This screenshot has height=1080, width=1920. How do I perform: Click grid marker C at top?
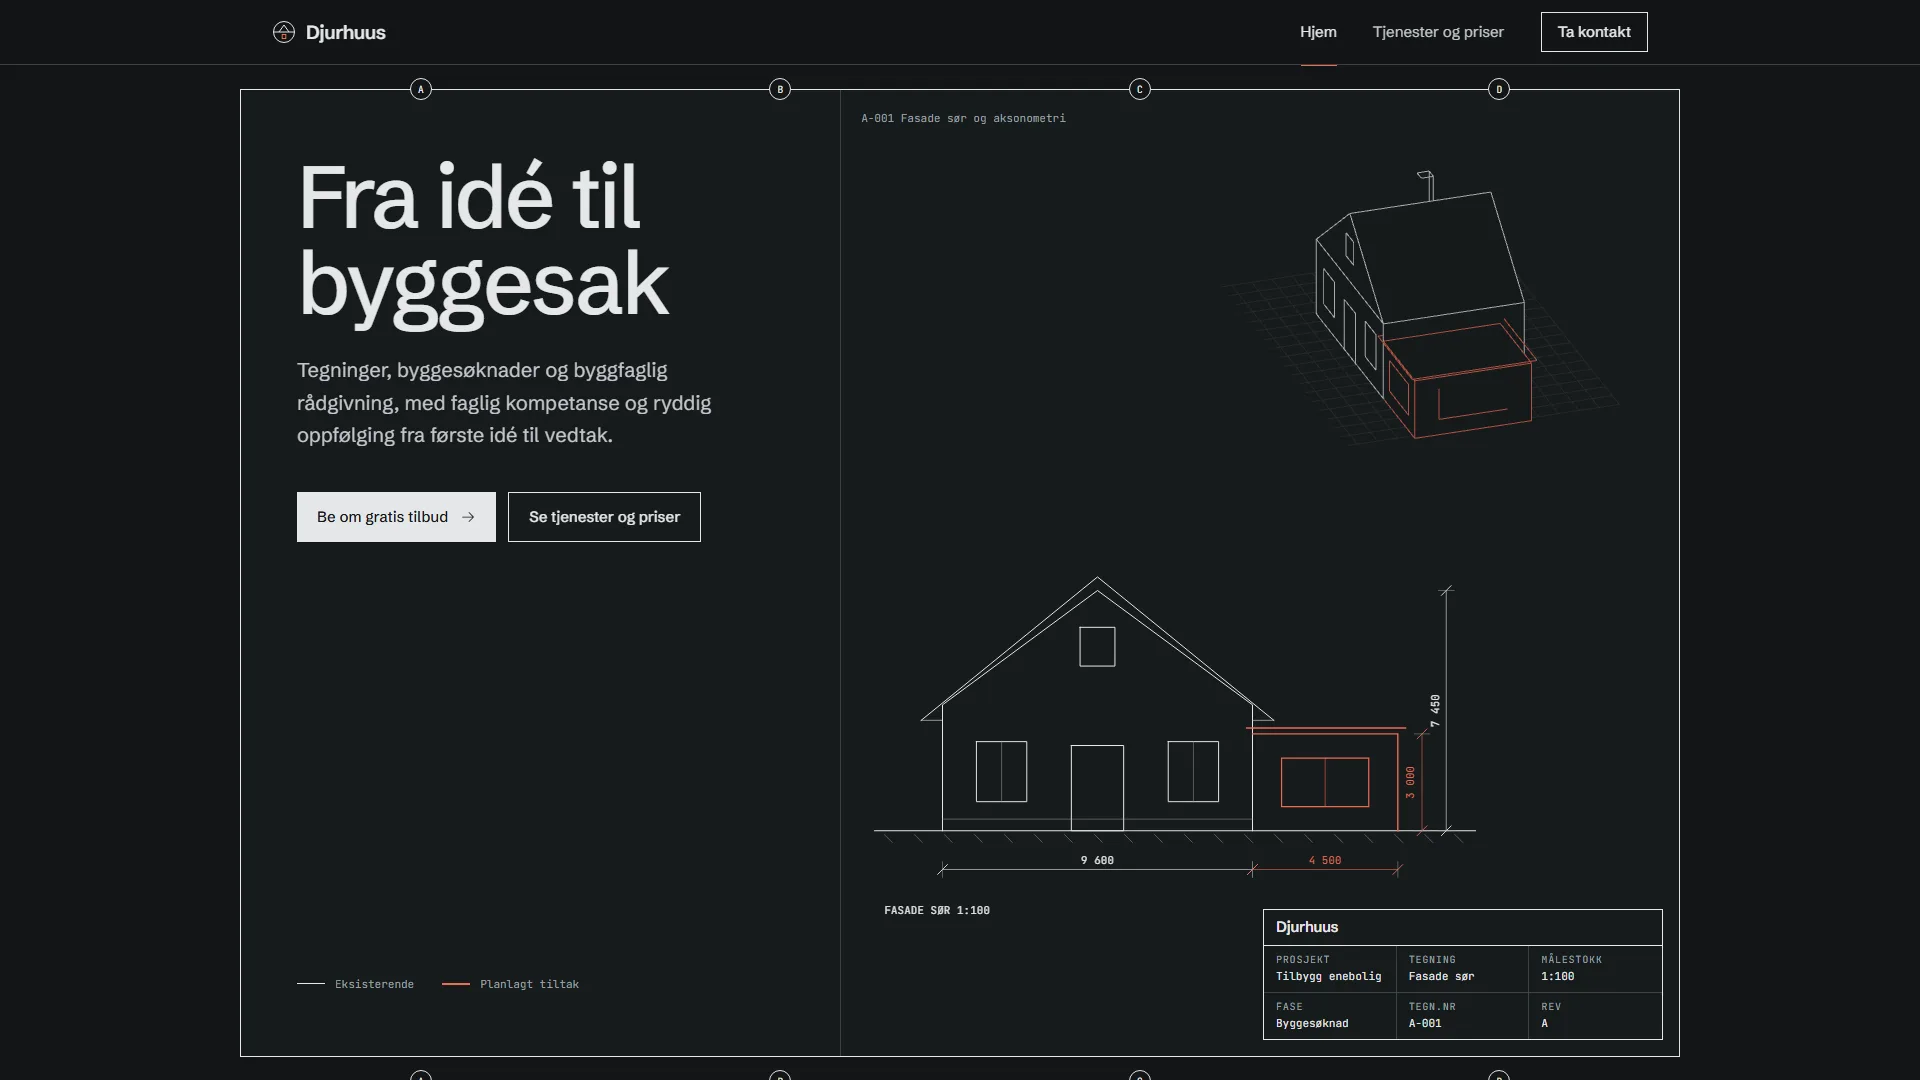(1140, 89)
